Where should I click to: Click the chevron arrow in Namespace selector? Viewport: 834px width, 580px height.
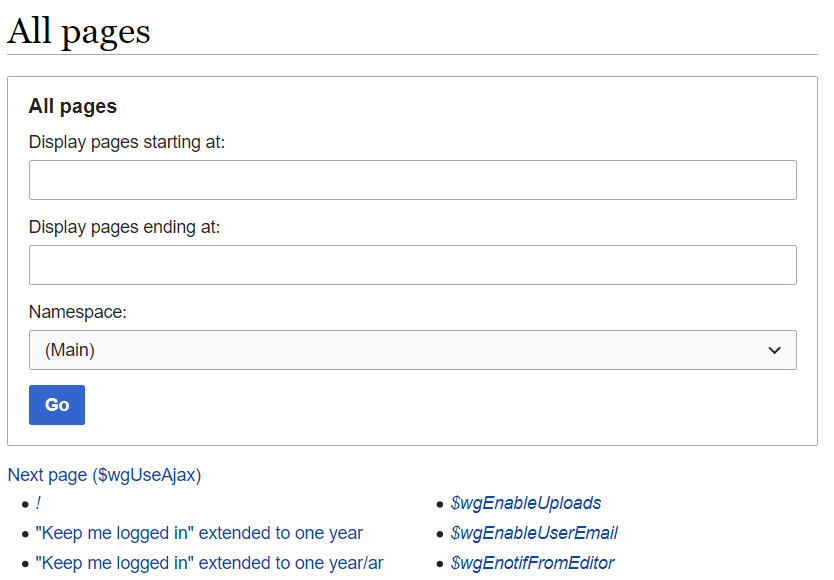coord(774,350)
